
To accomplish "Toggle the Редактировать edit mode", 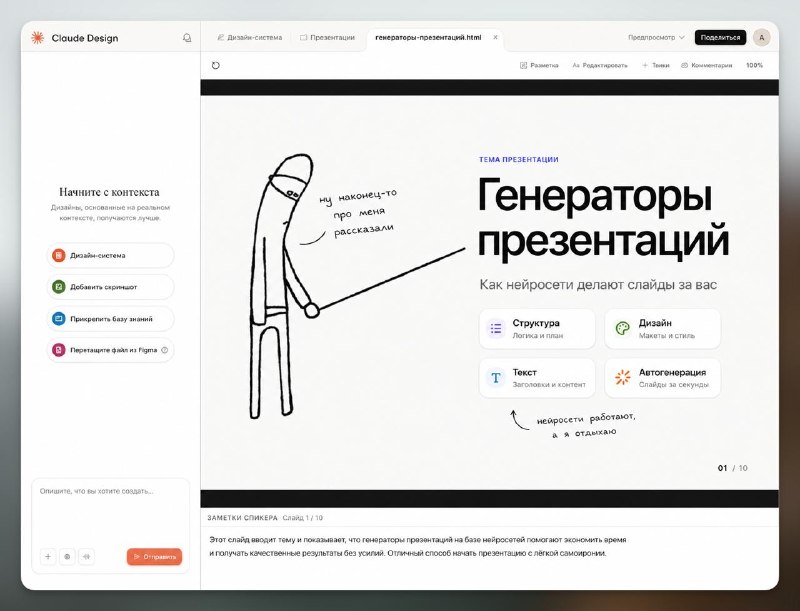I will pyautogui.click(x=600, y=65).
